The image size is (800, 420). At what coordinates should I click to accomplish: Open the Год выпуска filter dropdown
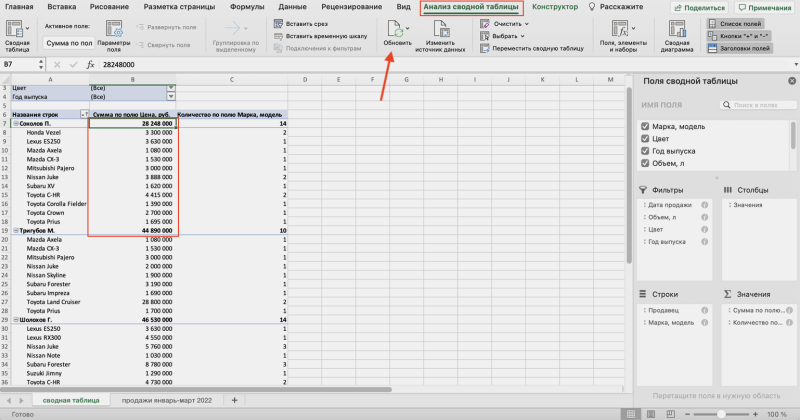171,96
